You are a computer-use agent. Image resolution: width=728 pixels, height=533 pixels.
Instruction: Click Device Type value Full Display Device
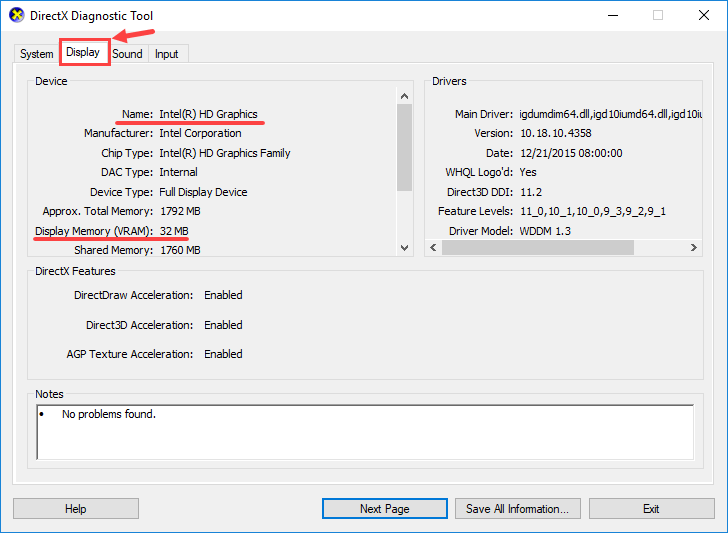pyautogui.click(x=203, y=192)
